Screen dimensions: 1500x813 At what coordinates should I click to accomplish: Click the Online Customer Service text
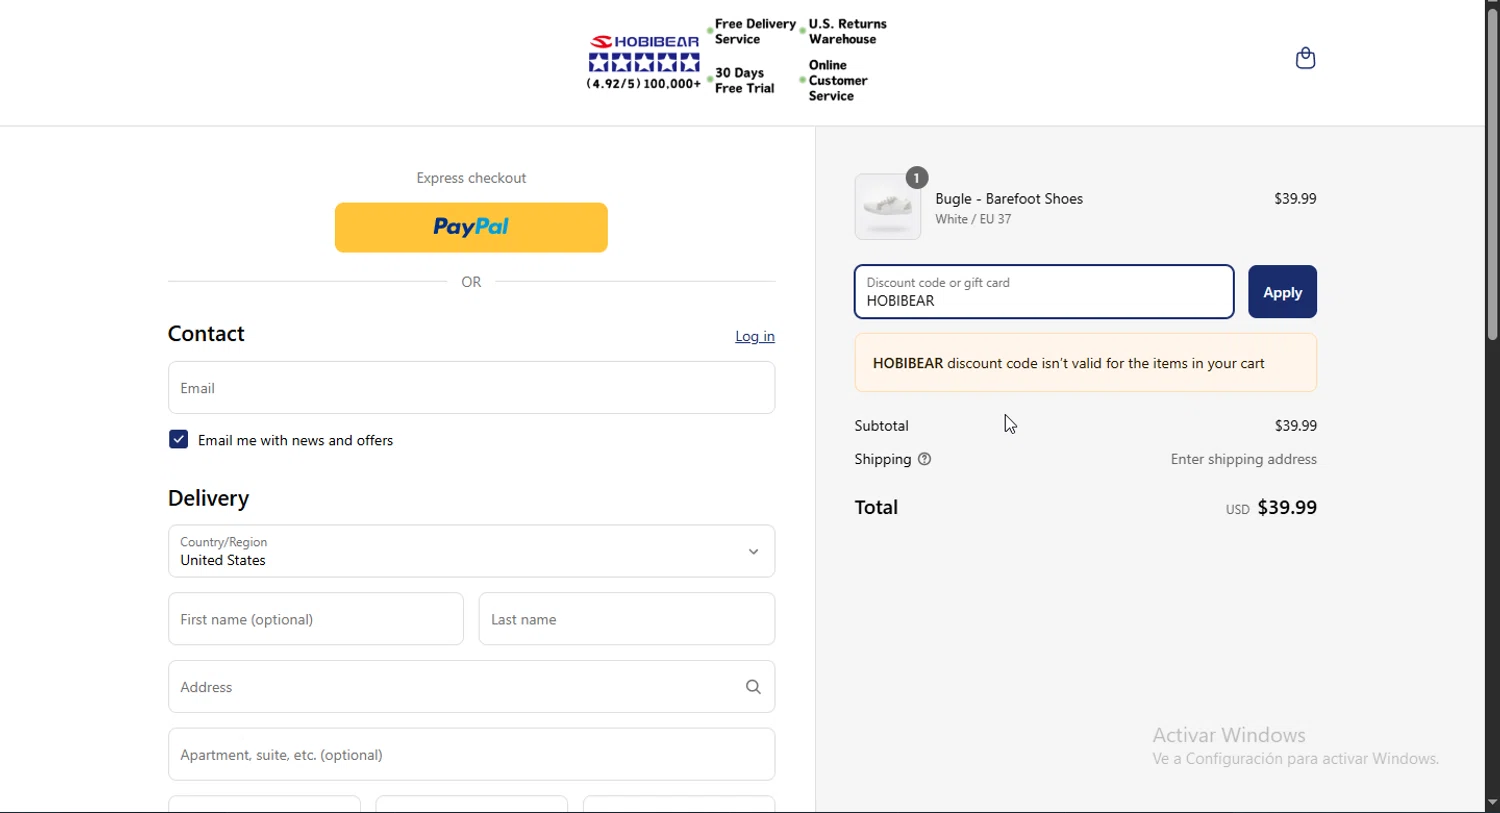click(x=838, y=81)
